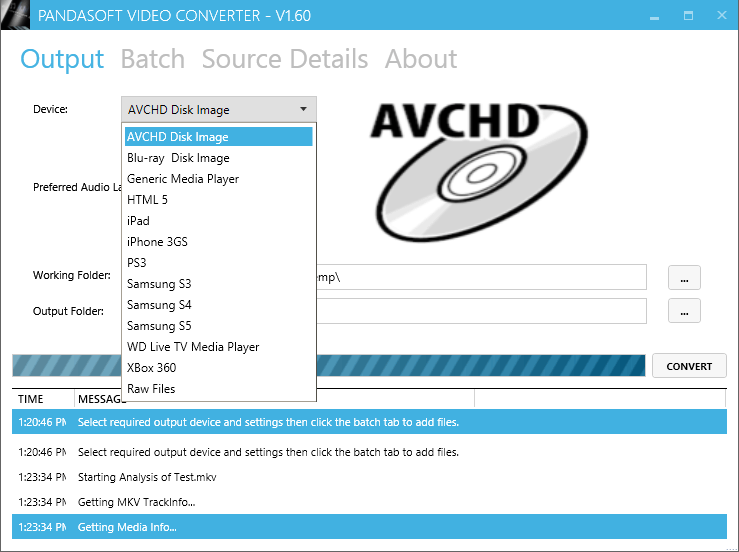Choose Blu-ray Disk Image option

pyautogui.click(x=219, y=158)
